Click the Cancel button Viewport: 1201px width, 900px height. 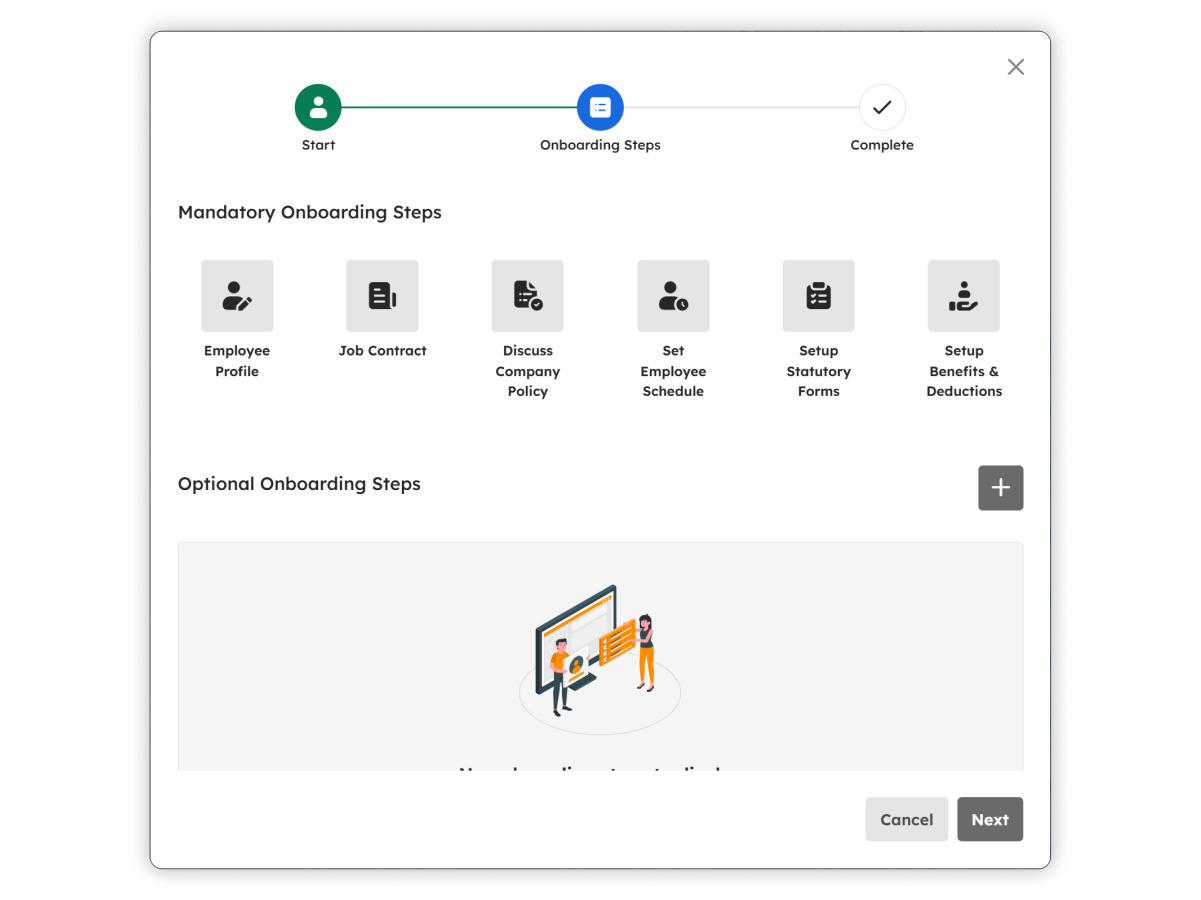tap(906, 819)
